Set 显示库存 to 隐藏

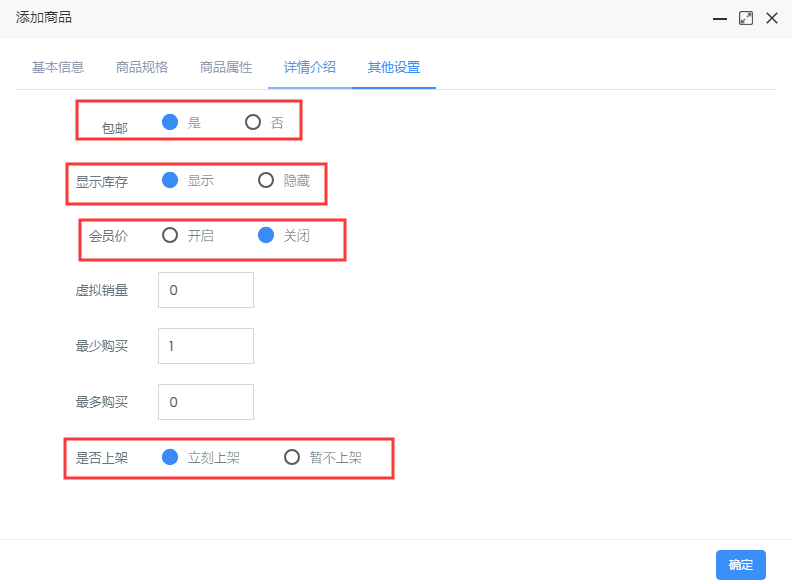tap(266, 180)
